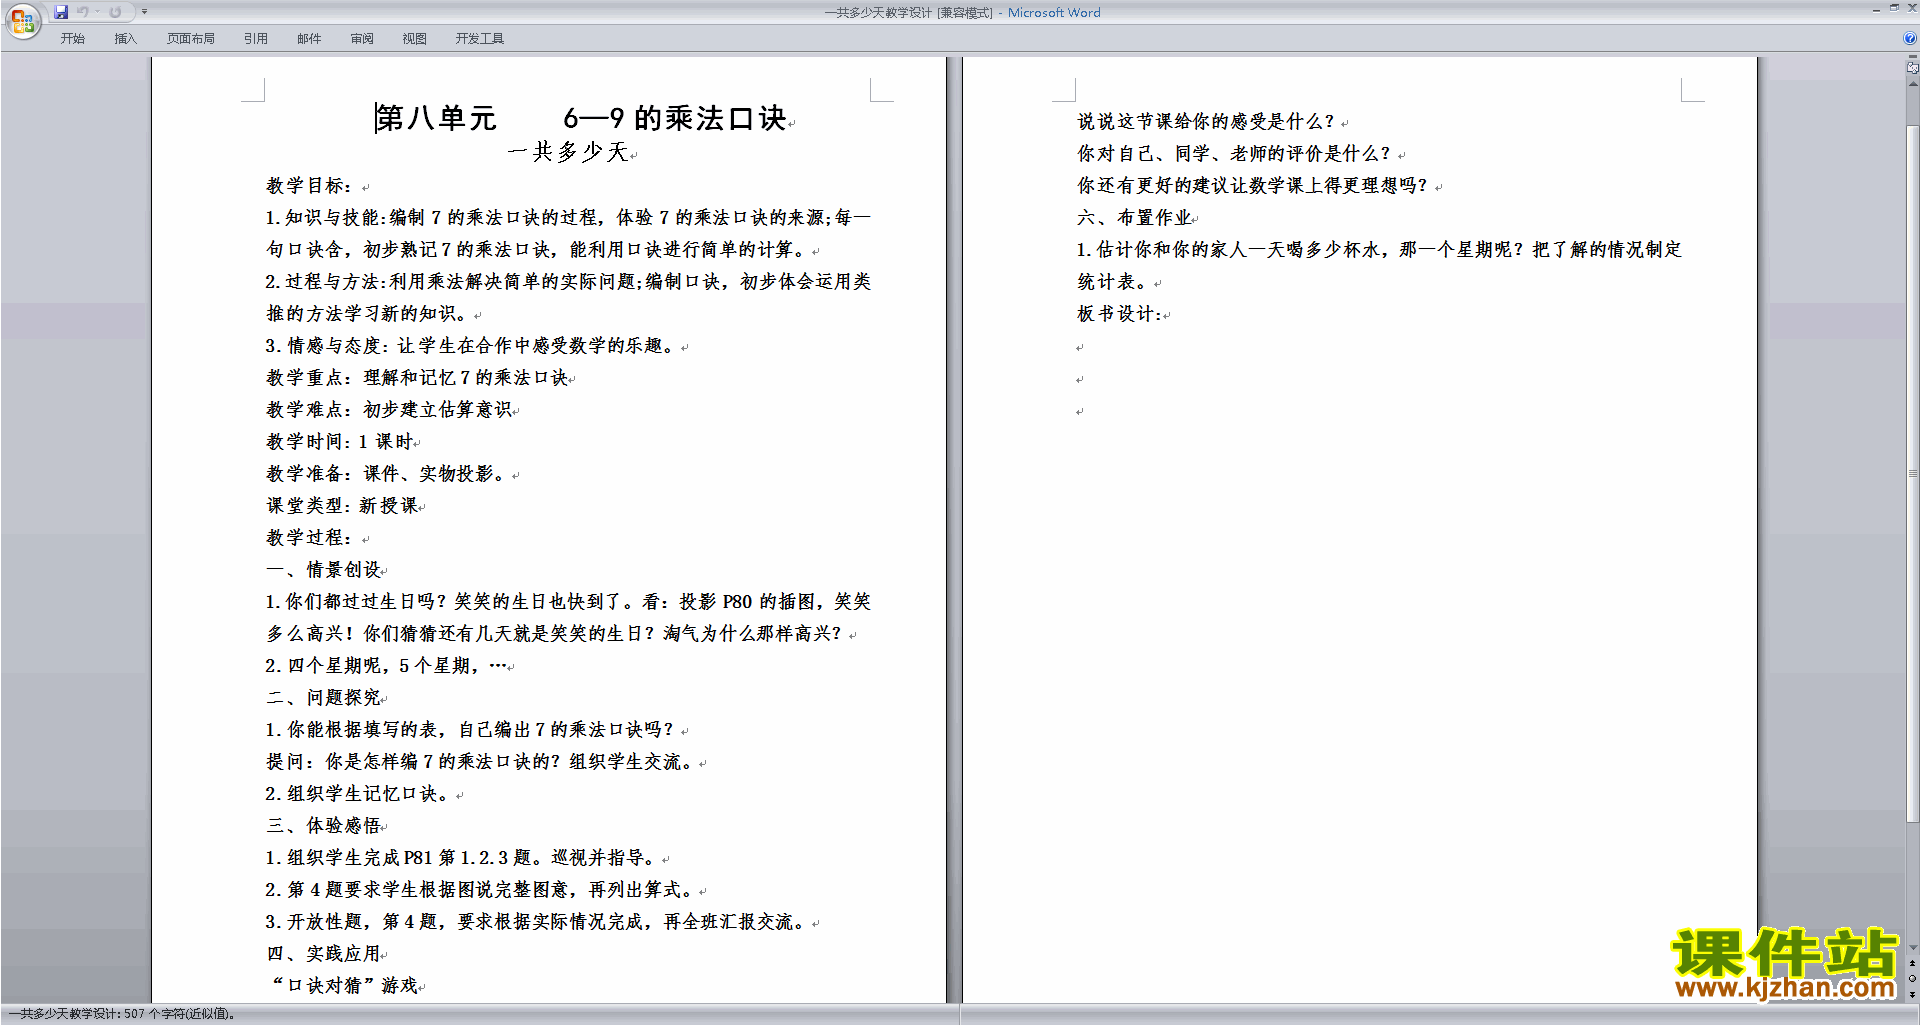Click the heading 第八单元 6—9 的乘法口诀
This screenshot has height=1025, width=1920.
point(581,118)
